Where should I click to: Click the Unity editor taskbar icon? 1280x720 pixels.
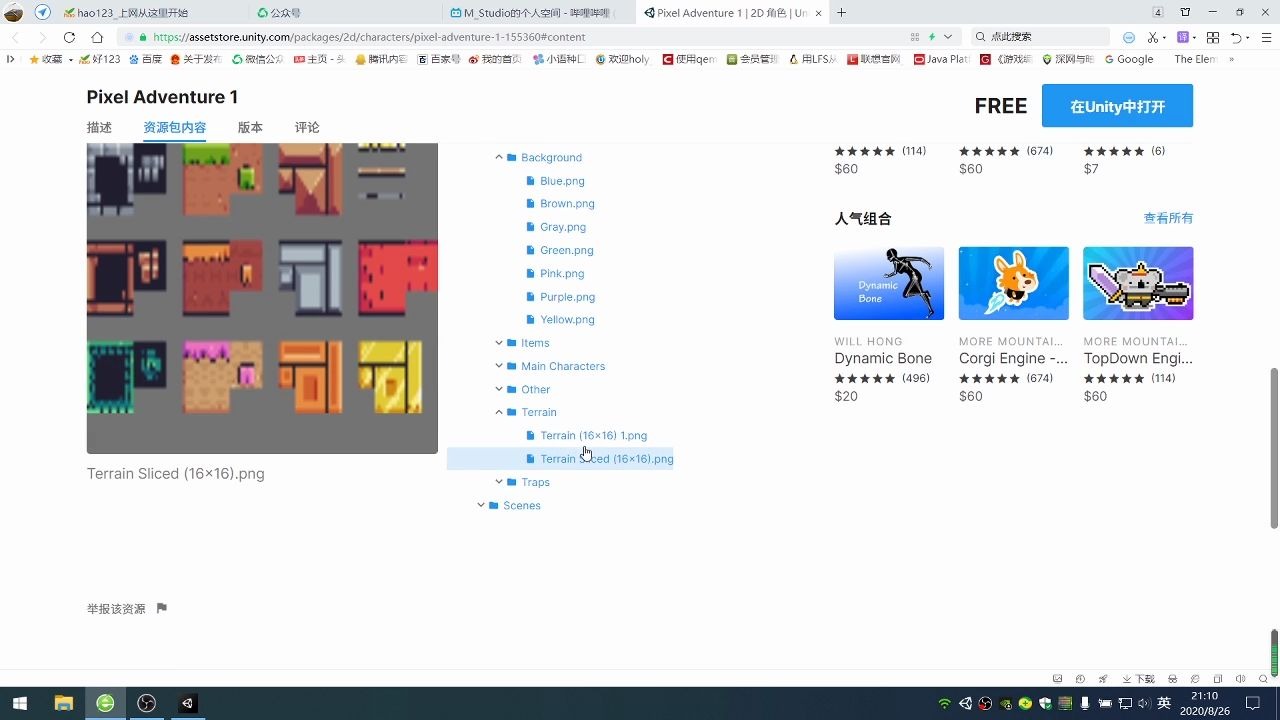pyautogui.click(x=187, y=703)
